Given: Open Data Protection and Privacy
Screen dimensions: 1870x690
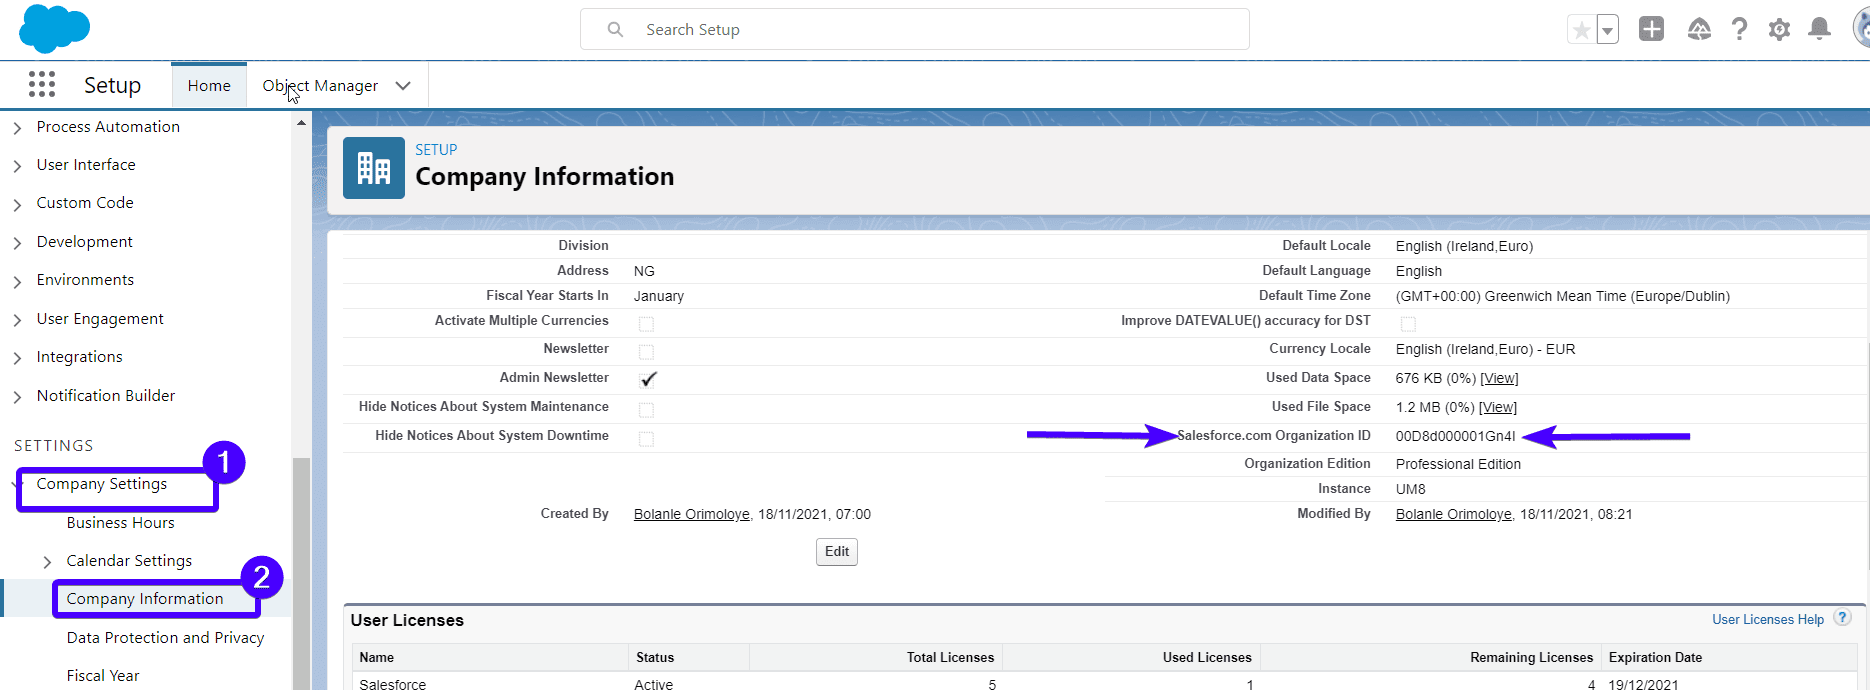Looking at the screenshot, I should point(165,637).
